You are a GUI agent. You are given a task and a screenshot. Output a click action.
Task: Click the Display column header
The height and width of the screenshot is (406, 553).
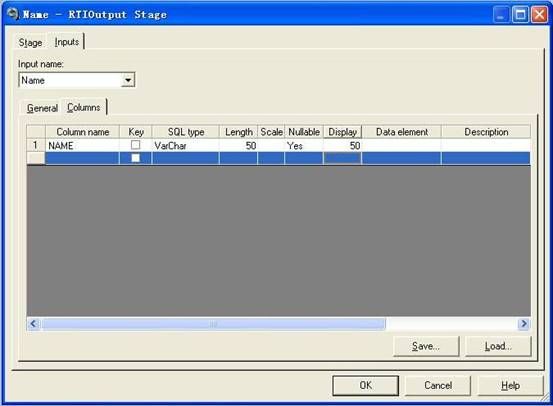[342, 132]
